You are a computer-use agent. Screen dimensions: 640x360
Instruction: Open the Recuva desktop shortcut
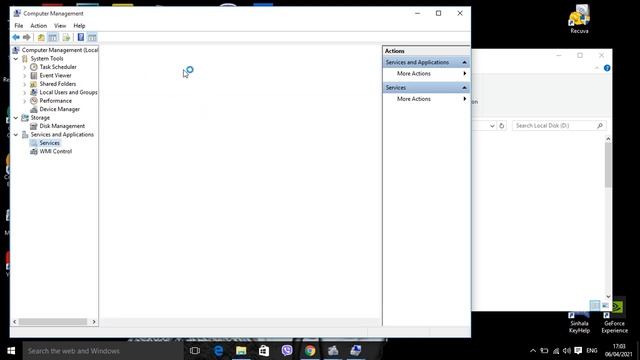(579, 20)
